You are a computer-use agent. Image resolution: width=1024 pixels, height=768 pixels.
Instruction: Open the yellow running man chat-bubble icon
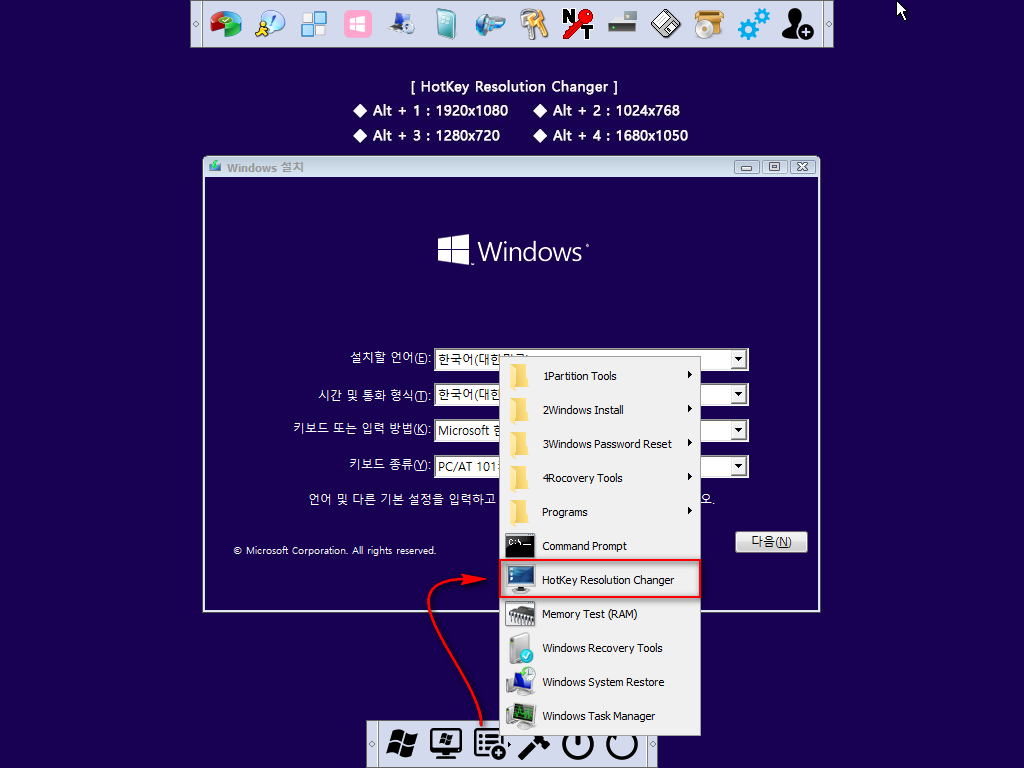pos(270,24)
